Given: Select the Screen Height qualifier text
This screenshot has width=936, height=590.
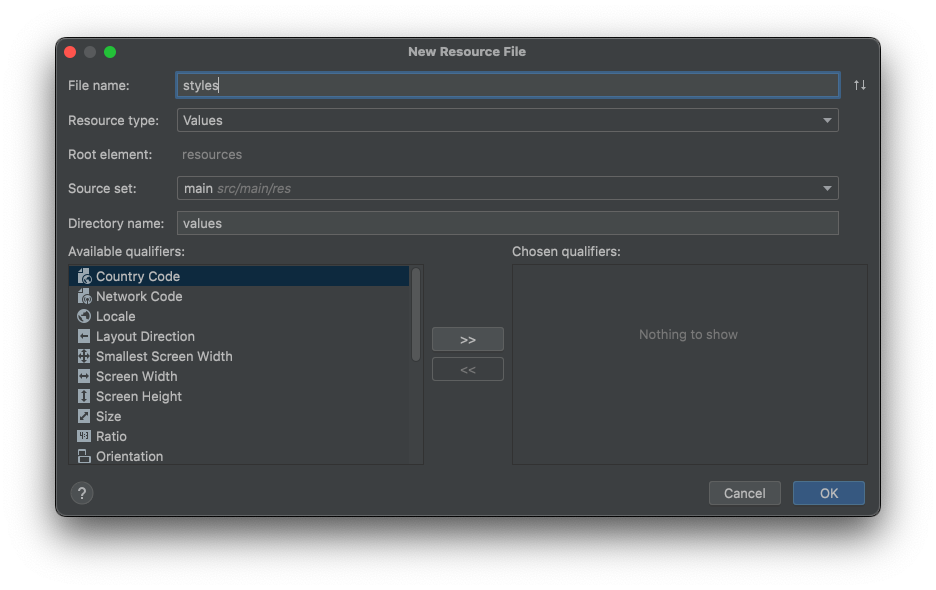Looking at the screenshot, I should (x=138, y=397).
